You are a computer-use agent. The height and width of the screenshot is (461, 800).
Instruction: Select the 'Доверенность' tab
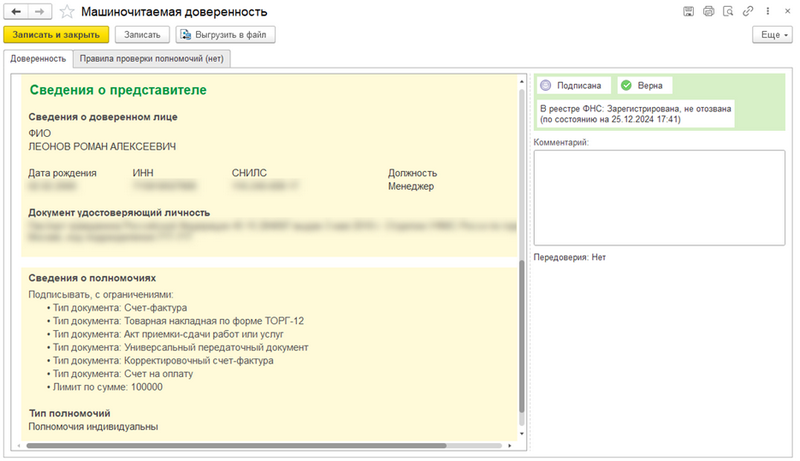38,59
